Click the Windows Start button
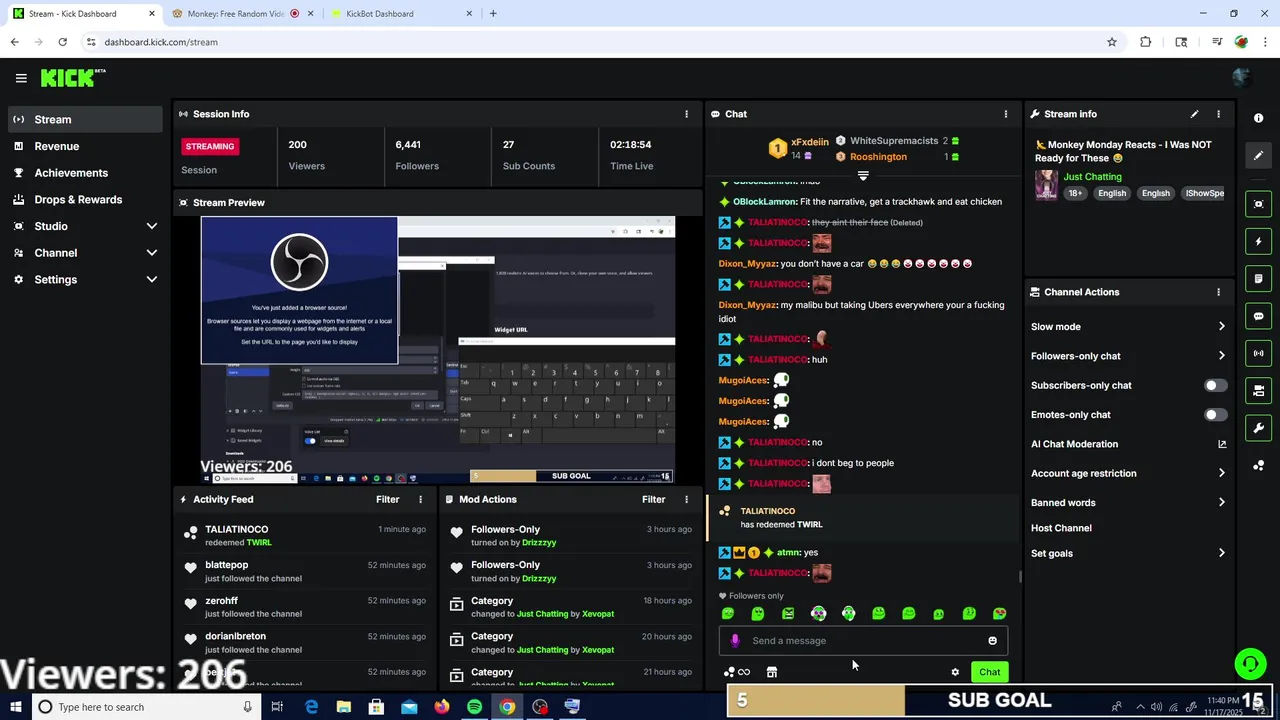 pyautogui.click(x=14, y=707)
